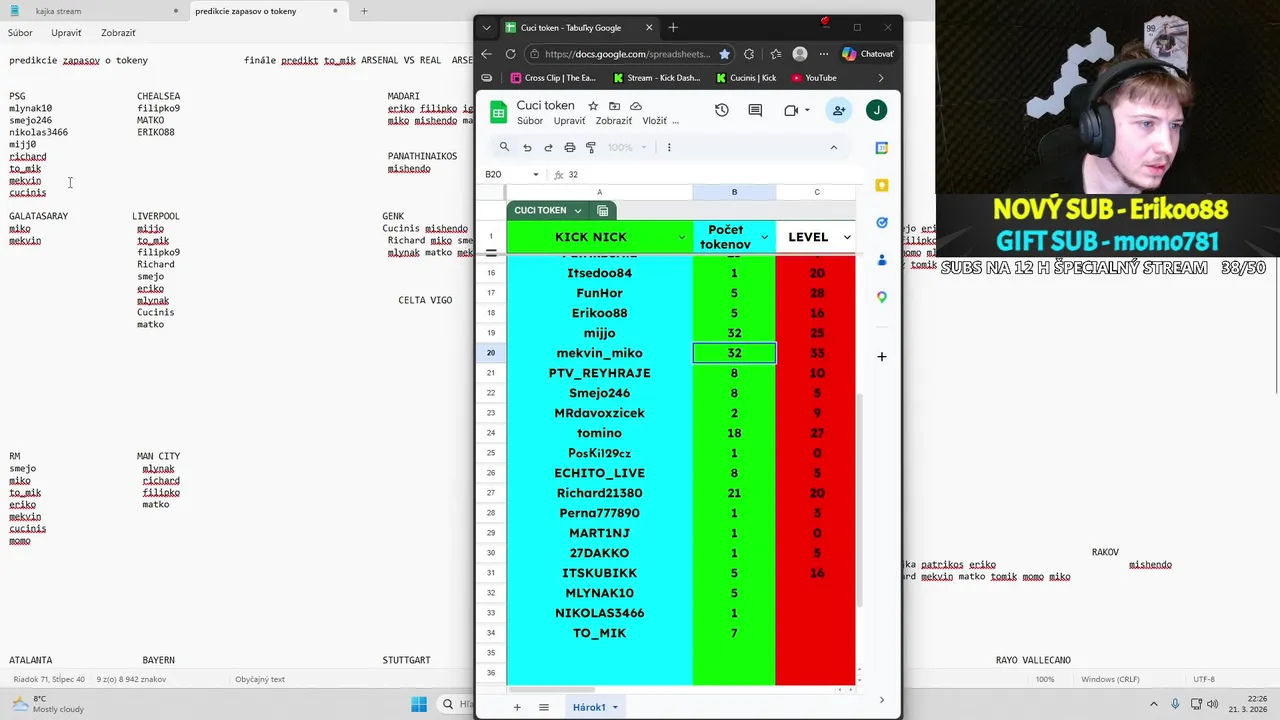Select the mekvin_miko name cell

pos(599,353)
